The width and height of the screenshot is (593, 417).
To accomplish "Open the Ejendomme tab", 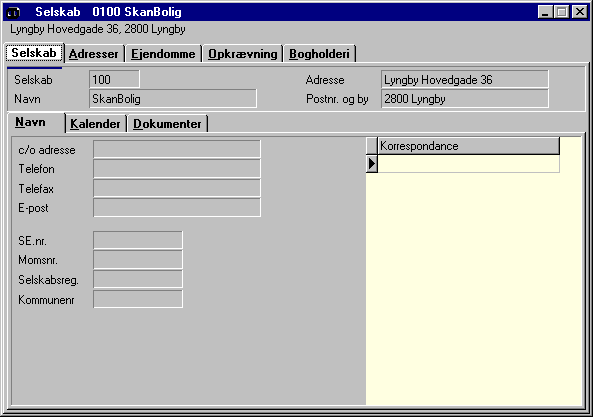I will [x=163, y=54].
